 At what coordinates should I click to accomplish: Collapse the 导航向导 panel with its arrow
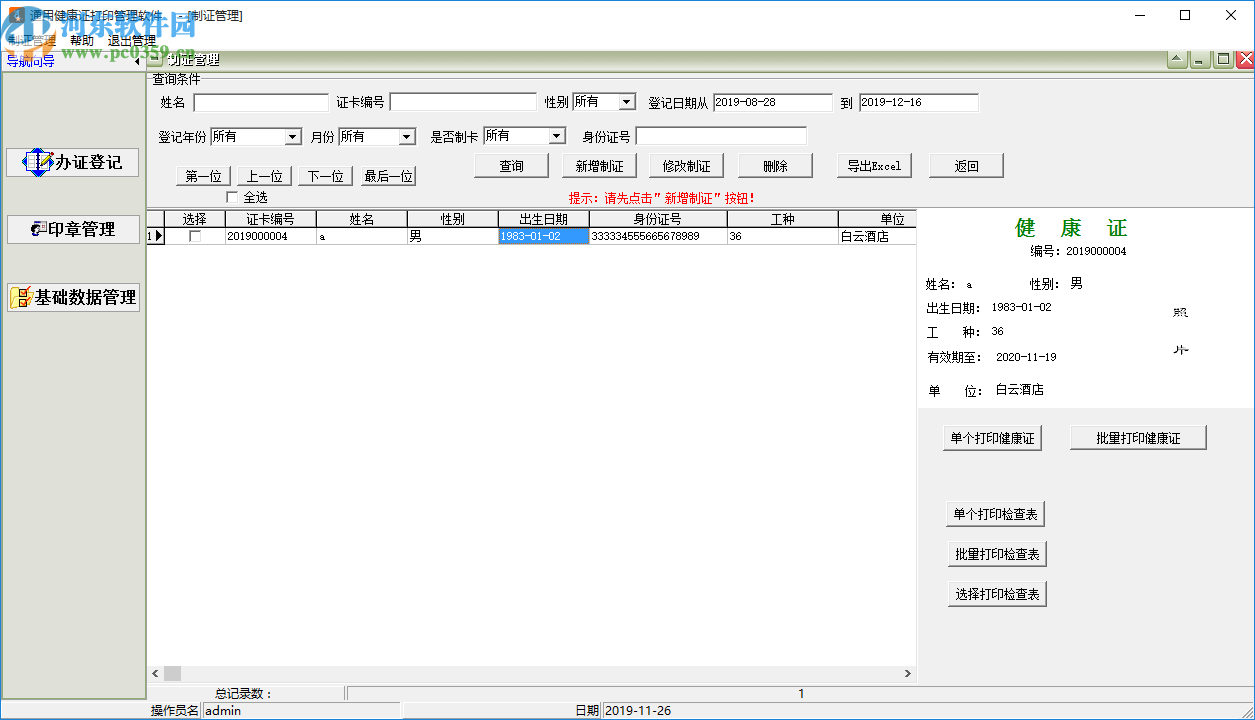(137, 61)
